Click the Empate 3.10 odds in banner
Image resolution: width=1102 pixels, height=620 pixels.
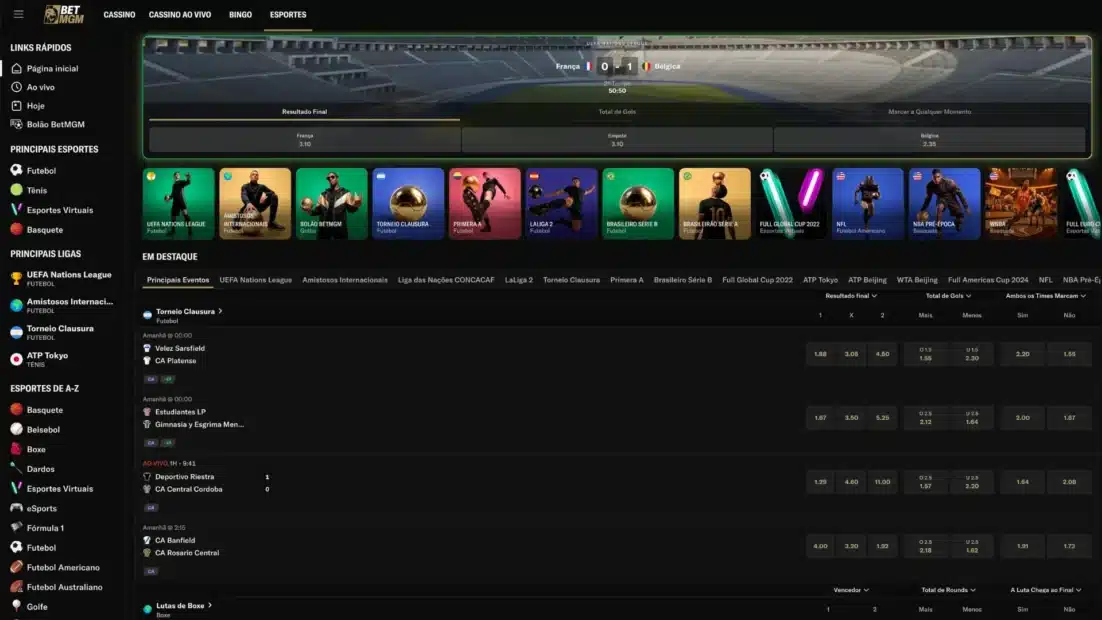pyautogui.click(x=617, y=140)
